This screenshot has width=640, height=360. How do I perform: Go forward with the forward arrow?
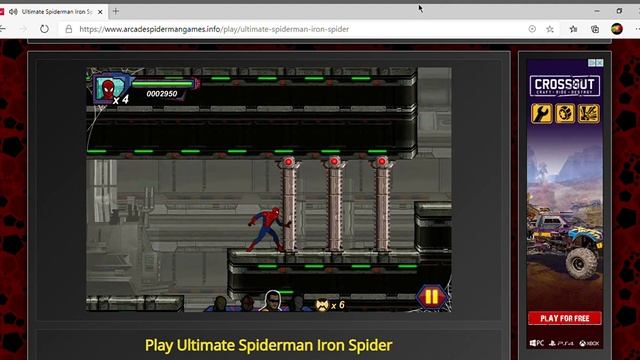23,29
